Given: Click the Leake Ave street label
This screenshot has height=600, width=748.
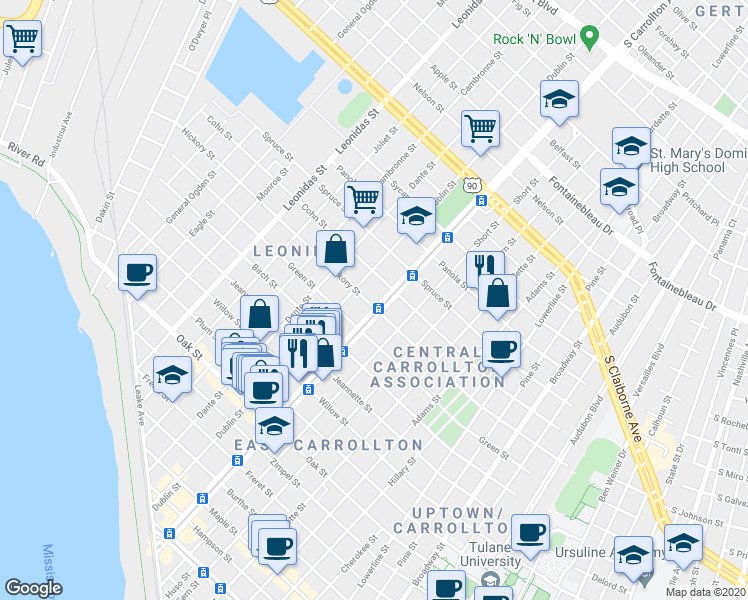Looking at the screenshot, I should 139,405.
